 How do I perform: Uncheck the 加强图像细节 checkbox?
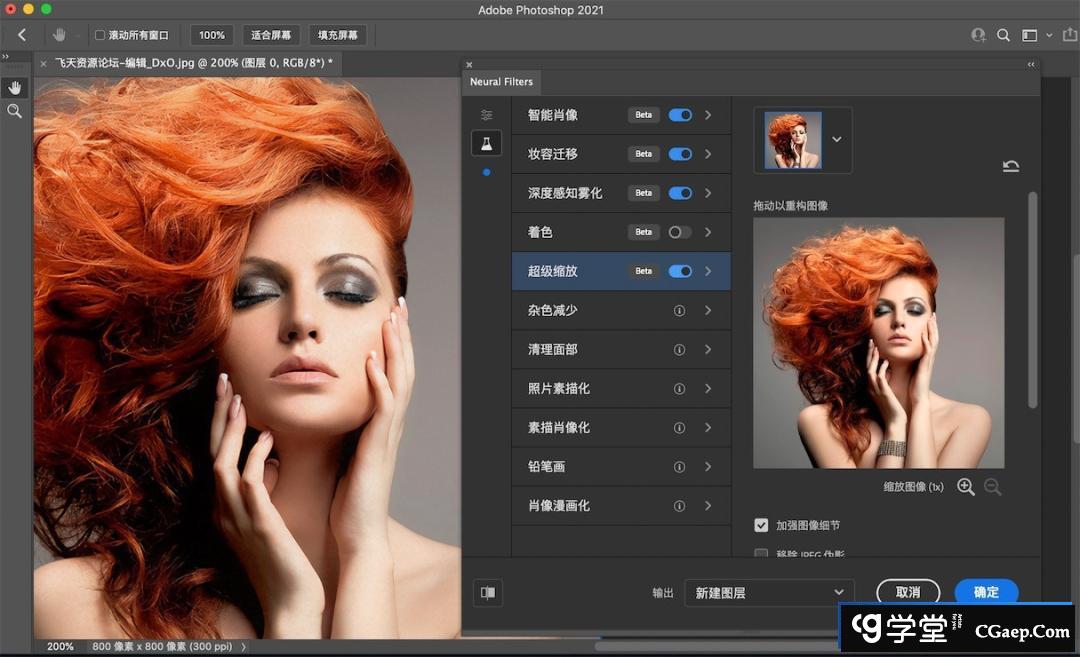point(762,525)
